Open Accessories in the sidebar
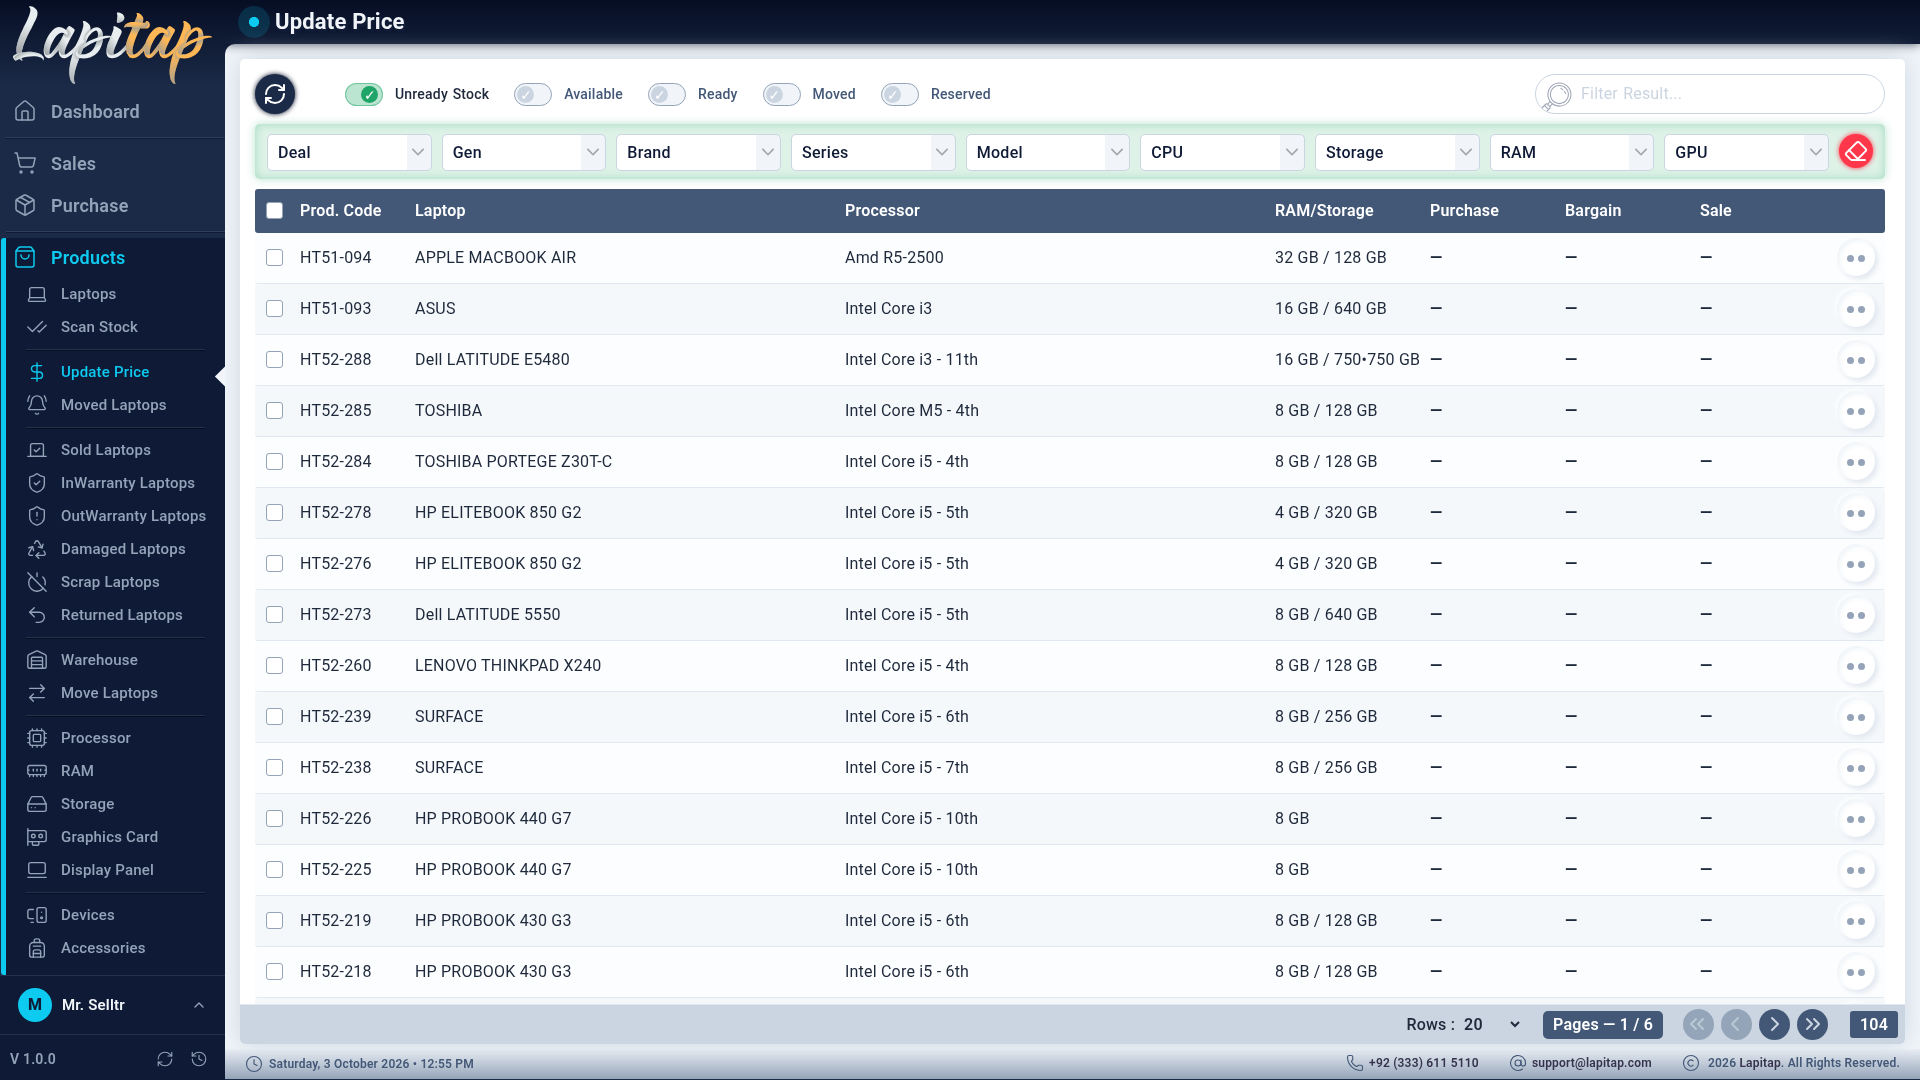The image size is (1920, 1080). [x=102, y=948]
